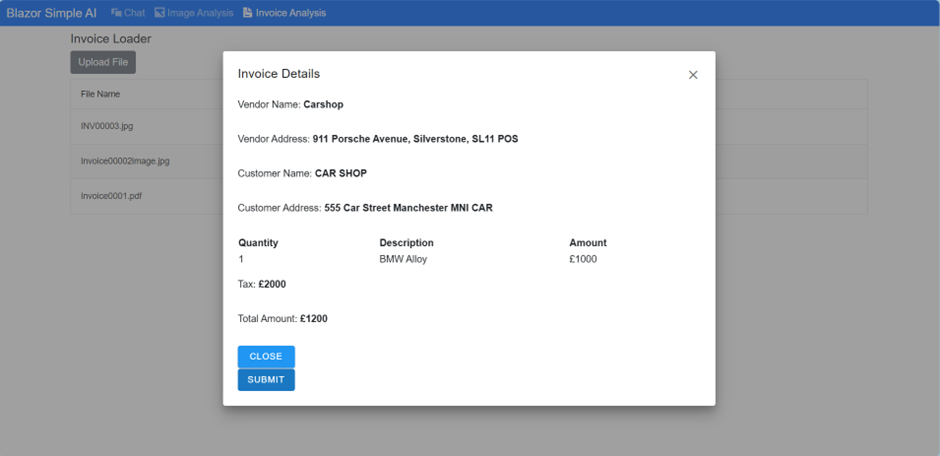Switch to Invoice Analysis tab
The height and width of the screenshot is (456, 940).
[290, 13]
